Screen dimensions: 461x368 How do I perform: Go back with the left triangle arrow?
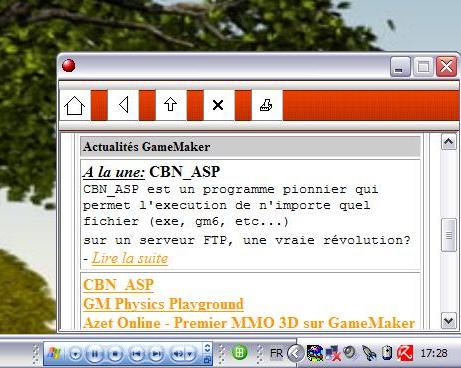point(124,105)
